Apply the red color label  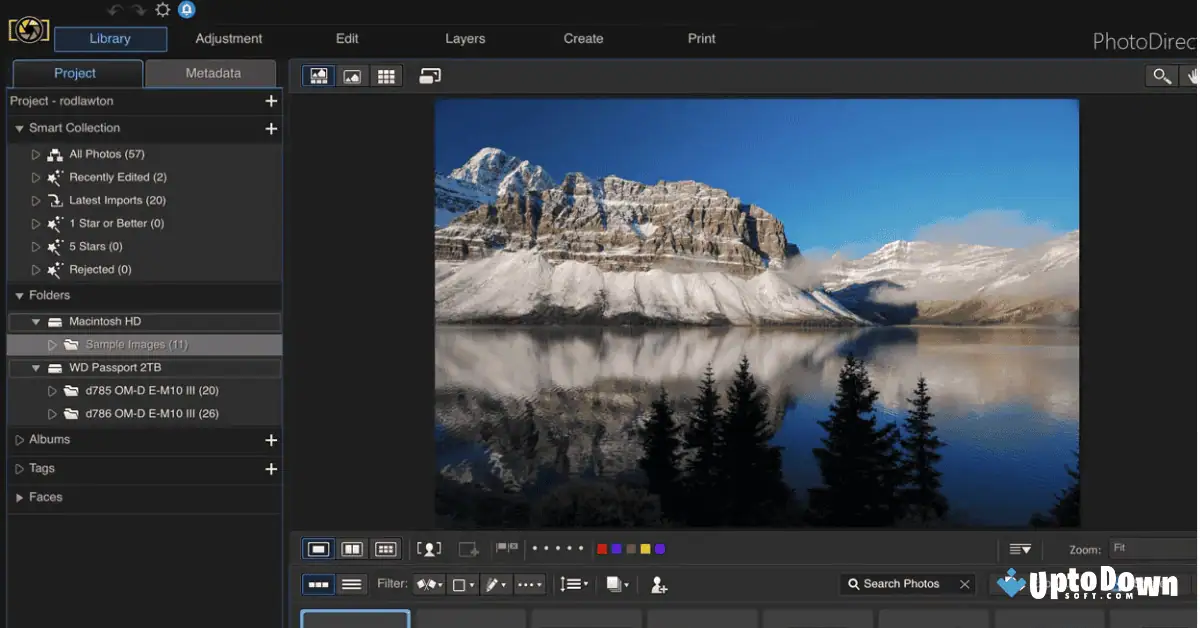click(x=601, y=548)
